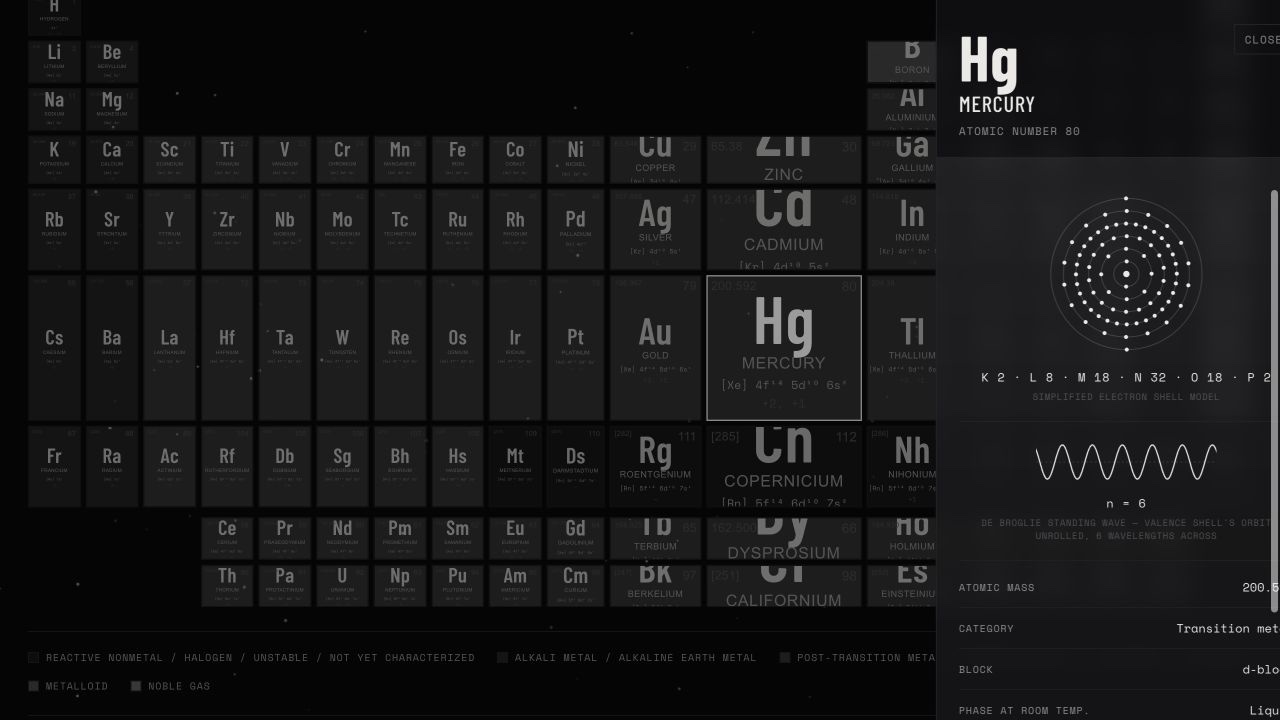
Task: Select the Gold (Au) tile
Action: [655, 348]
